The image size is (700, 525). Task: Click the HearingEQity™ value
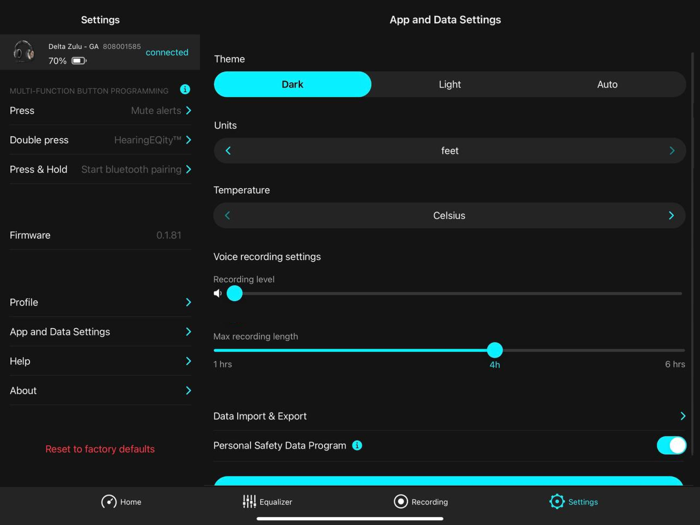(148, 140)
